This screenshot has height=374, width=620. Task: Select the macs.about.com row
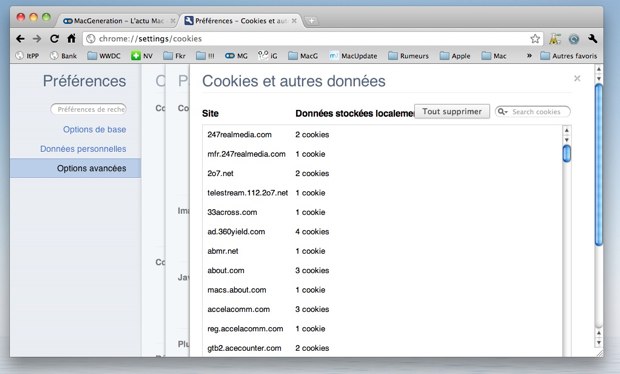click(x=382, y=289)
